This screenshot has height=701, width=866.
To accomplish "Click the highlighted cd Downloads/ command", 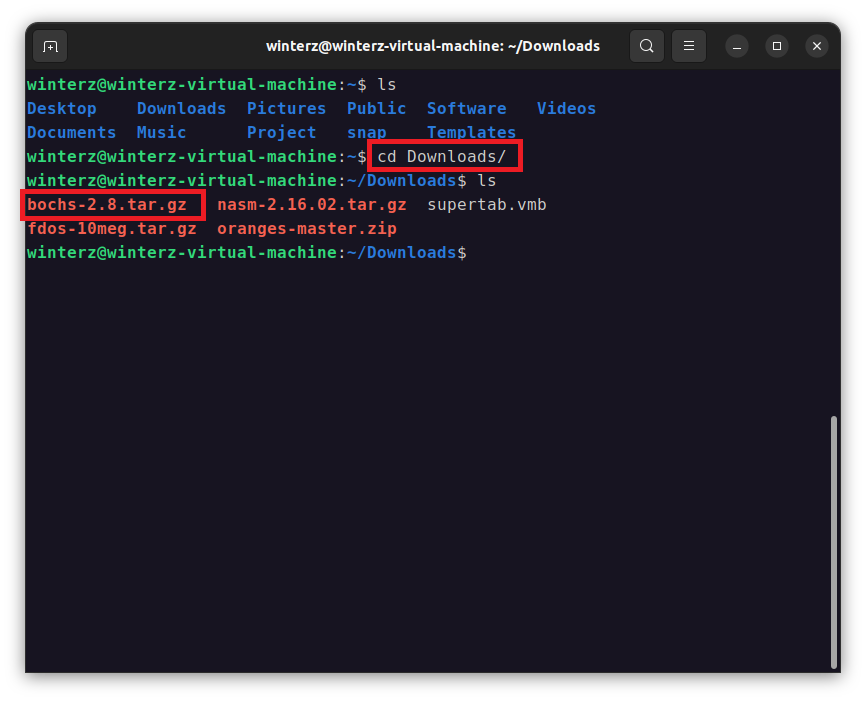I will (443, 156).
